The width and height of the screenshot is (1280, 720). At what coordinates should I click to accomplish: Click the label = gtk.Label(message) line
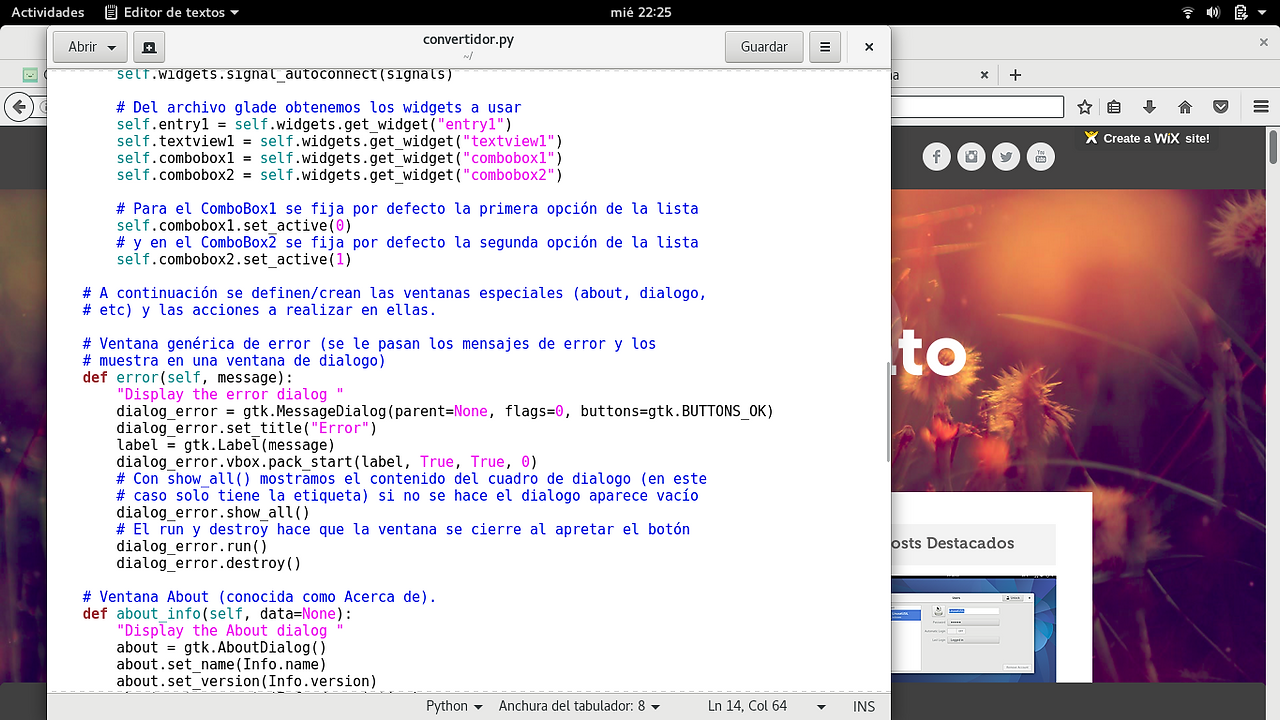pyautogui.click(x=226, y=445)
